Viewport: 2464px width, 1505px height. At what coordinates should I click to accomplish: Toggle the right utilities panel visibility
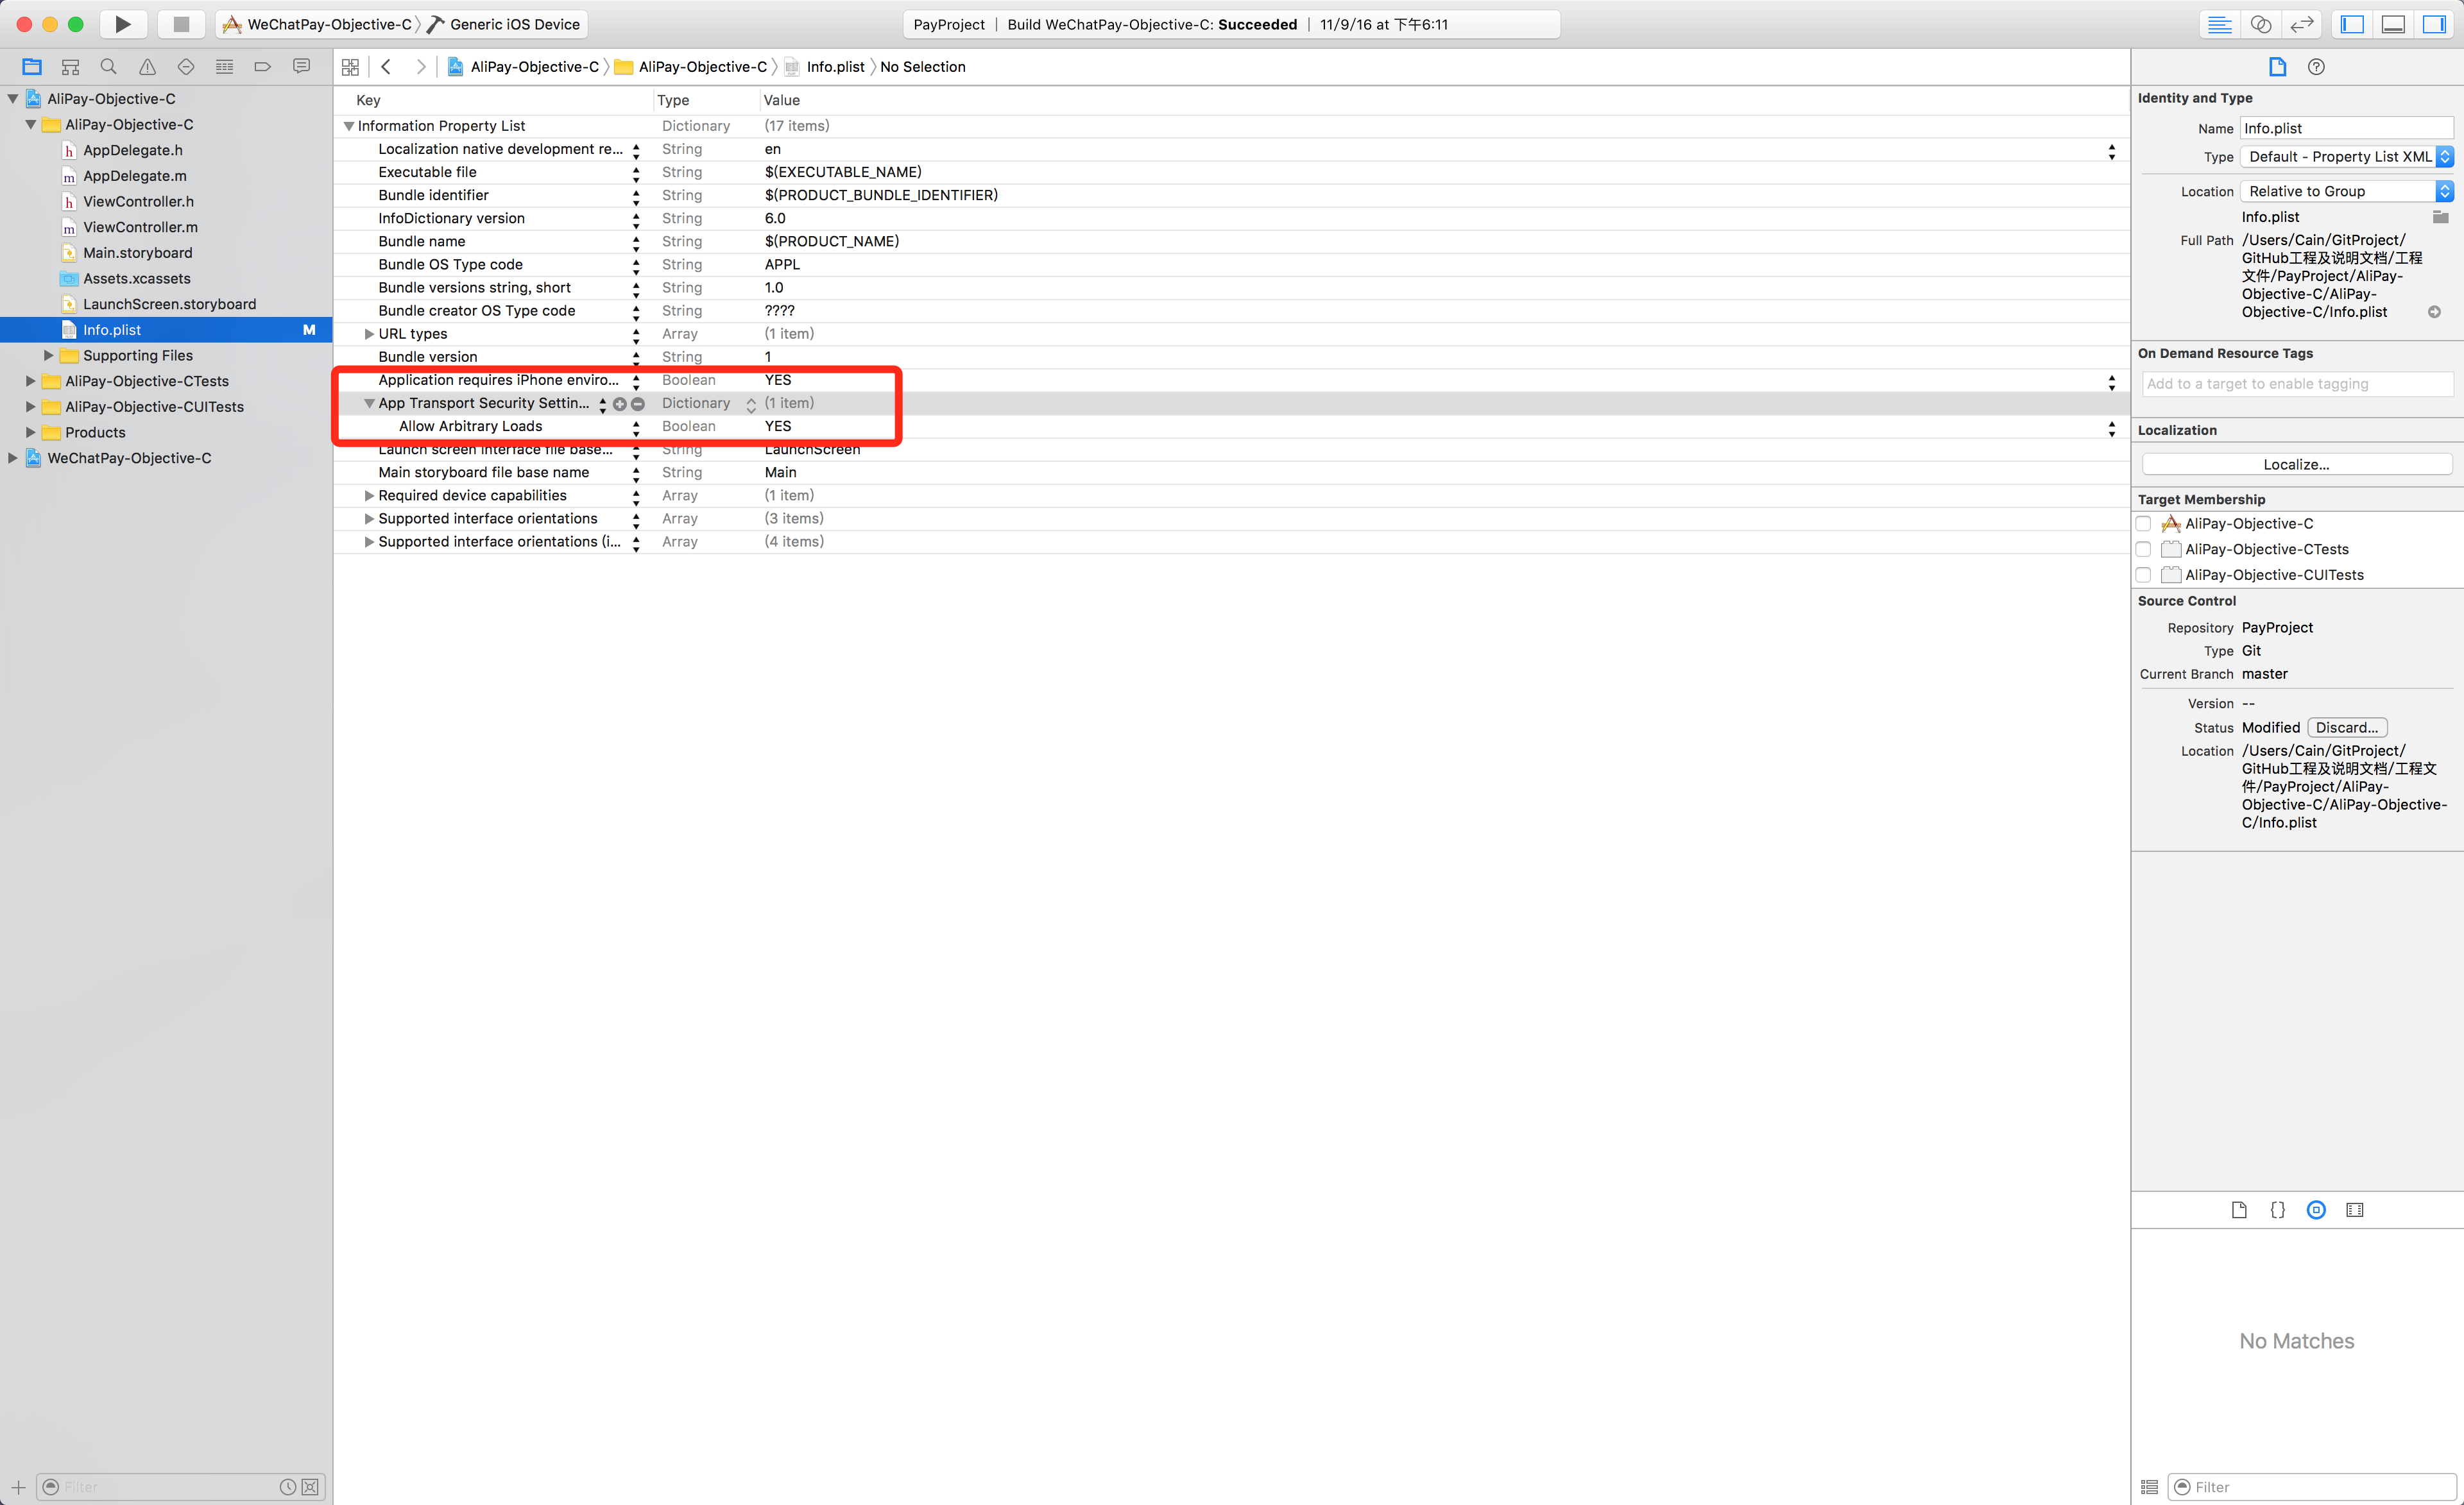[x=2434, y=24]
